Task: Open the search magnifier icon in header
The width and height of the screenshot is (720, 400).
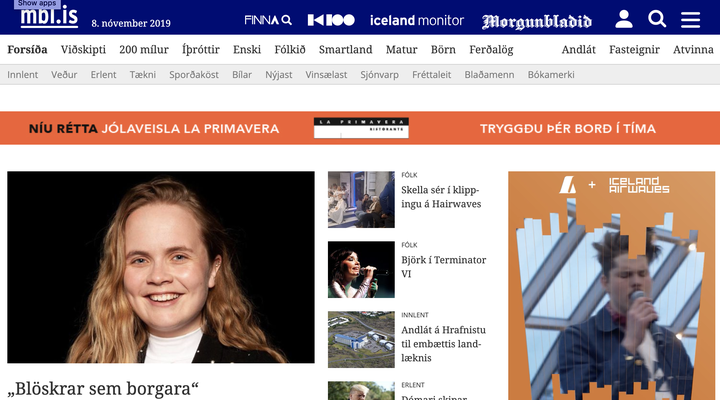Action: point(657,19)
